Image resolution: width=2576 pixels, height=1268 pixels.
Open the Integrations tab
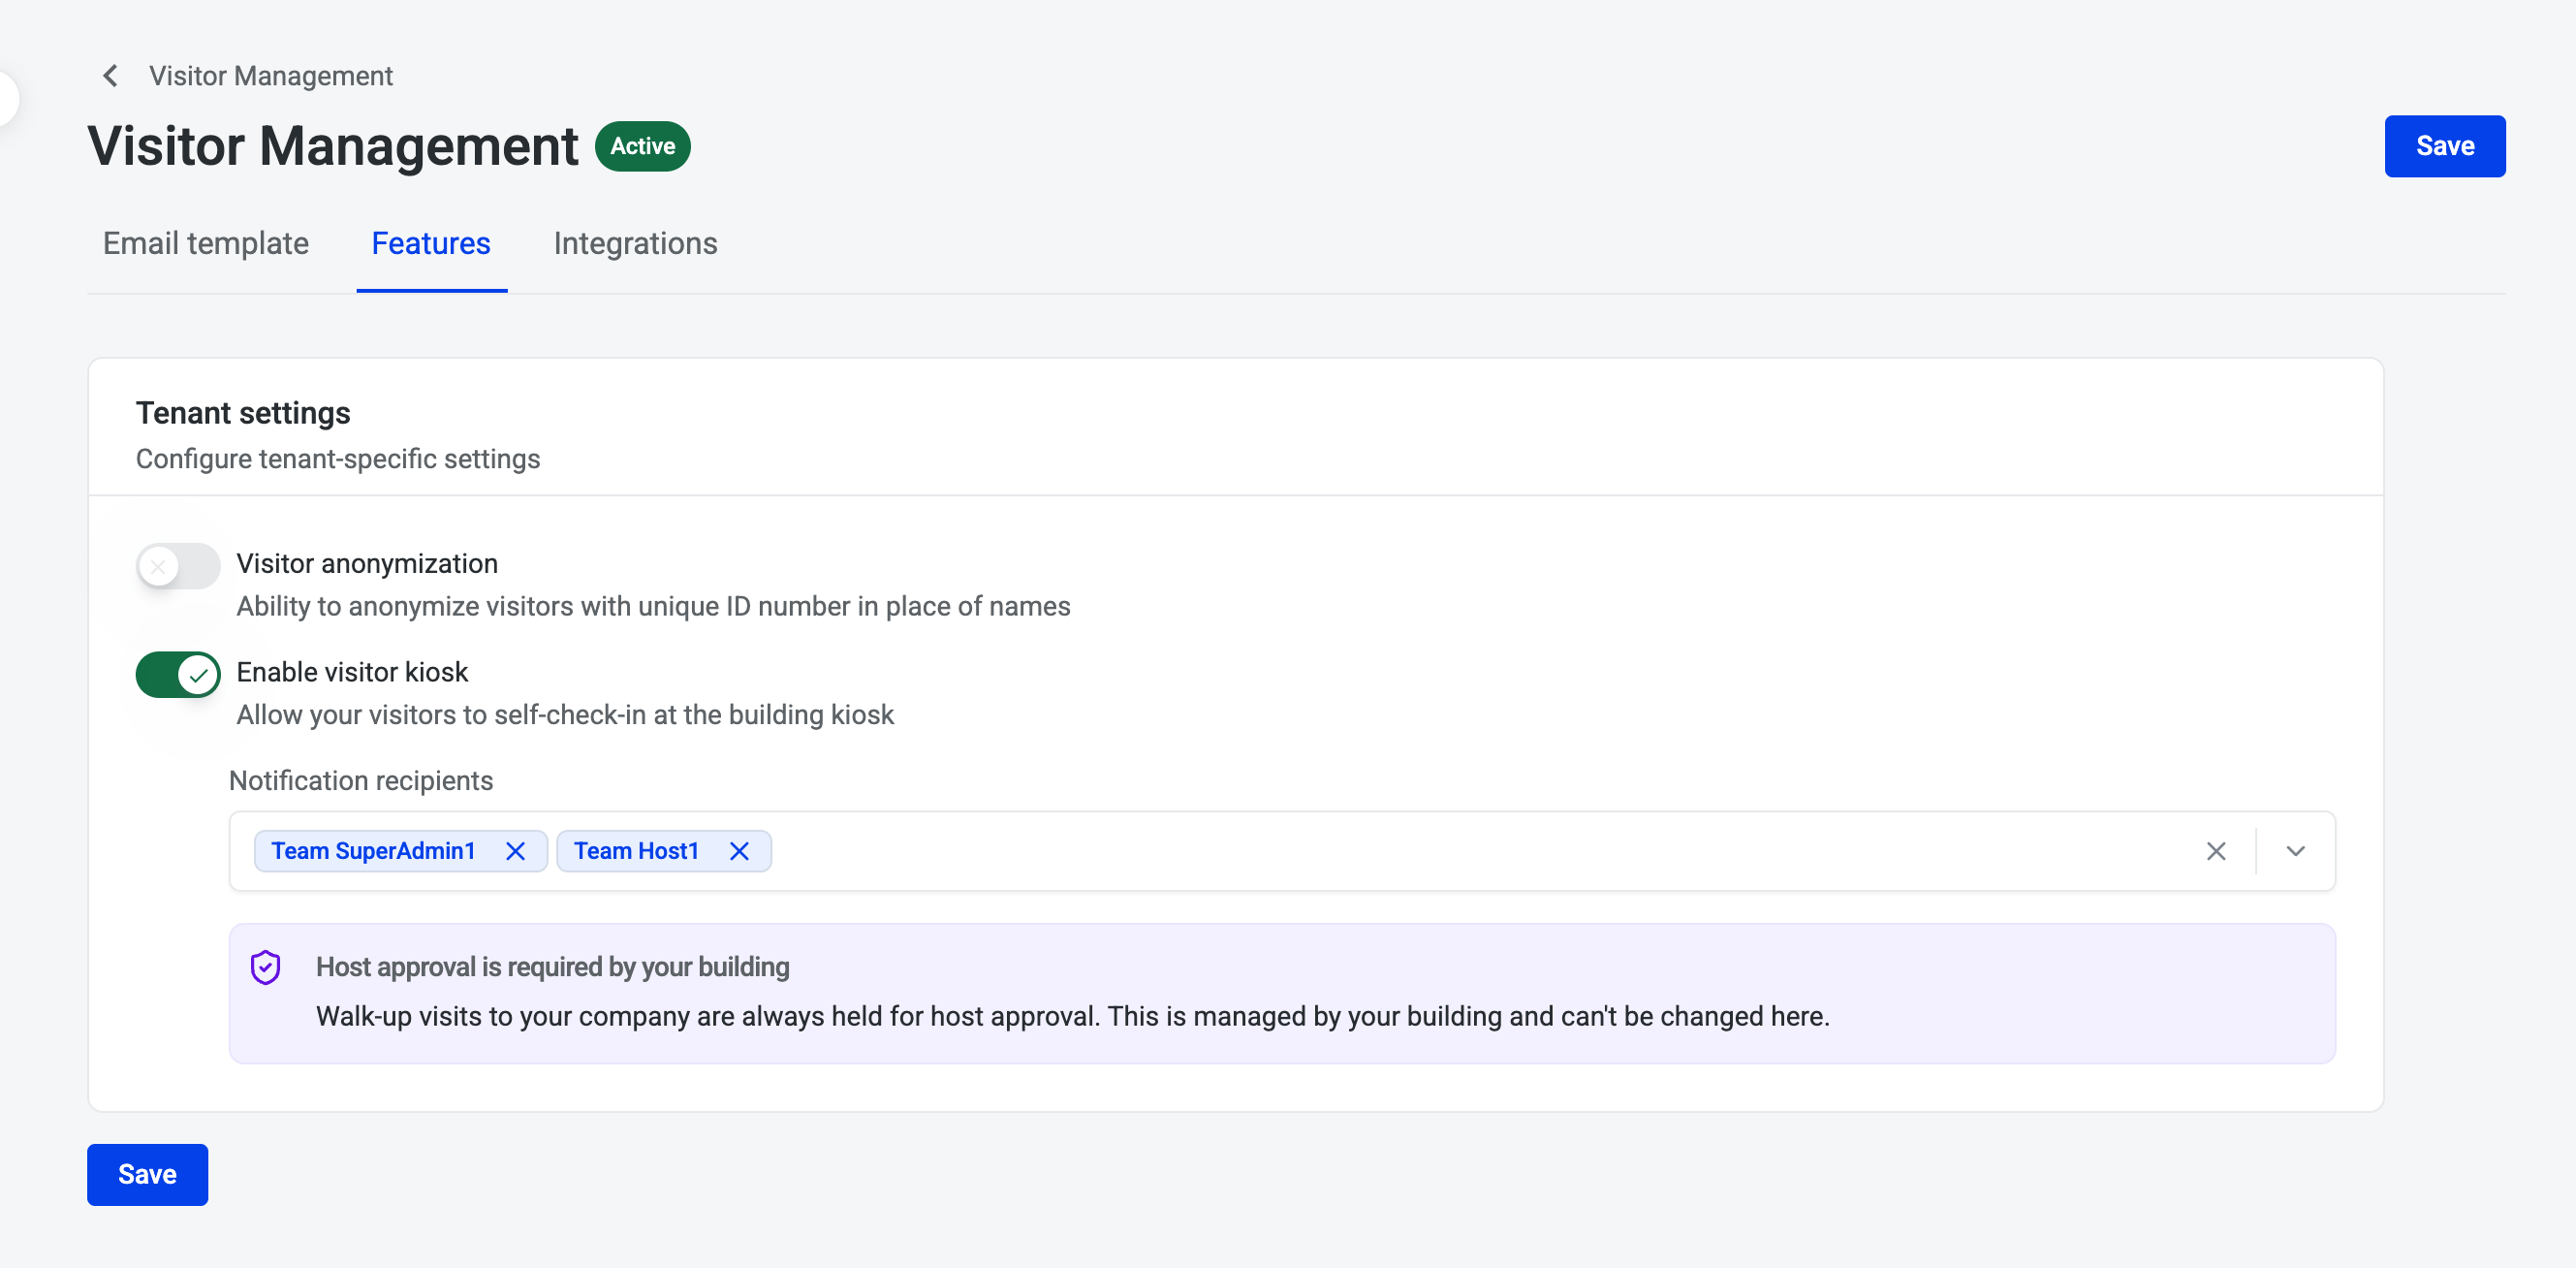635,243
